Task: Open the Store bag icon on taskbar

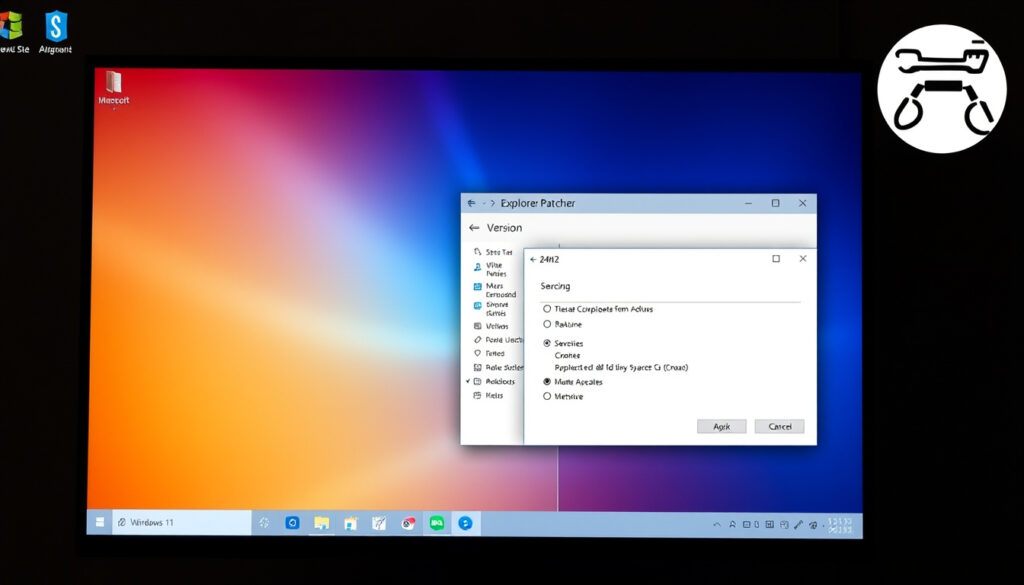Action: [x=351, y=522]
